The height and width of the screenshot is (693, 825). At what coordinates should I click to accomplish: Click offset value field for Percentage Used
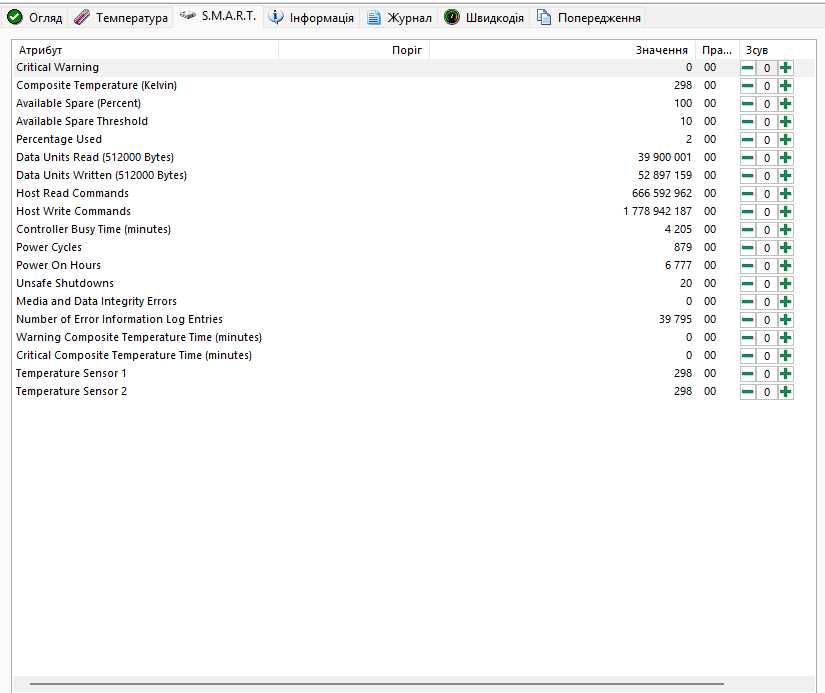point(767,140)
